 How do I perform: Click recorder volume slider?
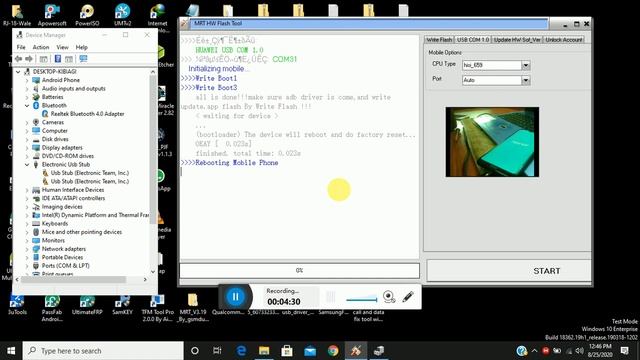(x=362, y=299)
